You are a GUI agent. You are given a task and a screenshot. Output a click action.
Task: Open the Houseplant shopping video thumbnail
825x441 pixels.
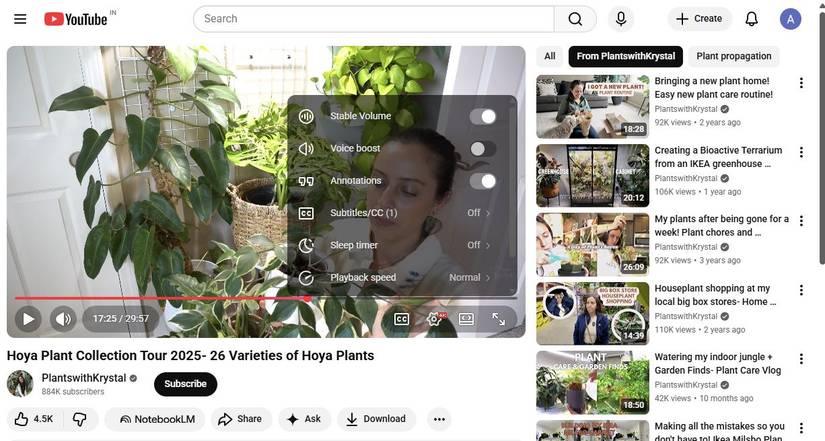pyautogui.click(x=592, y=314)
